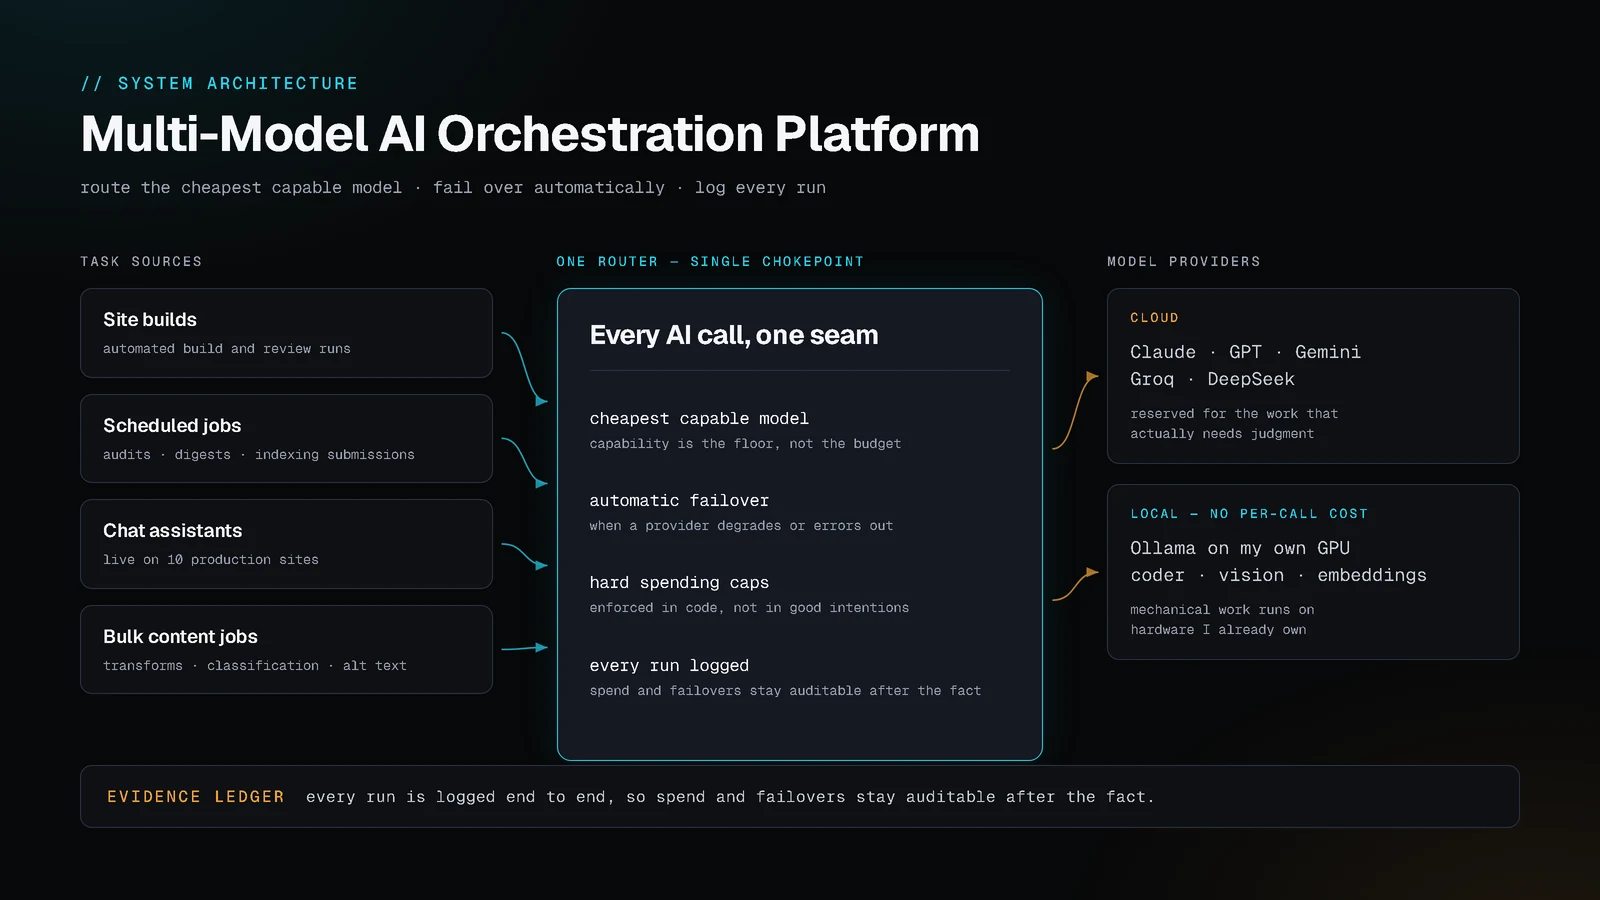Screen dimensions: 1600x900
Task: Select the 'Site builds' card
Action: tap(286, 333)
